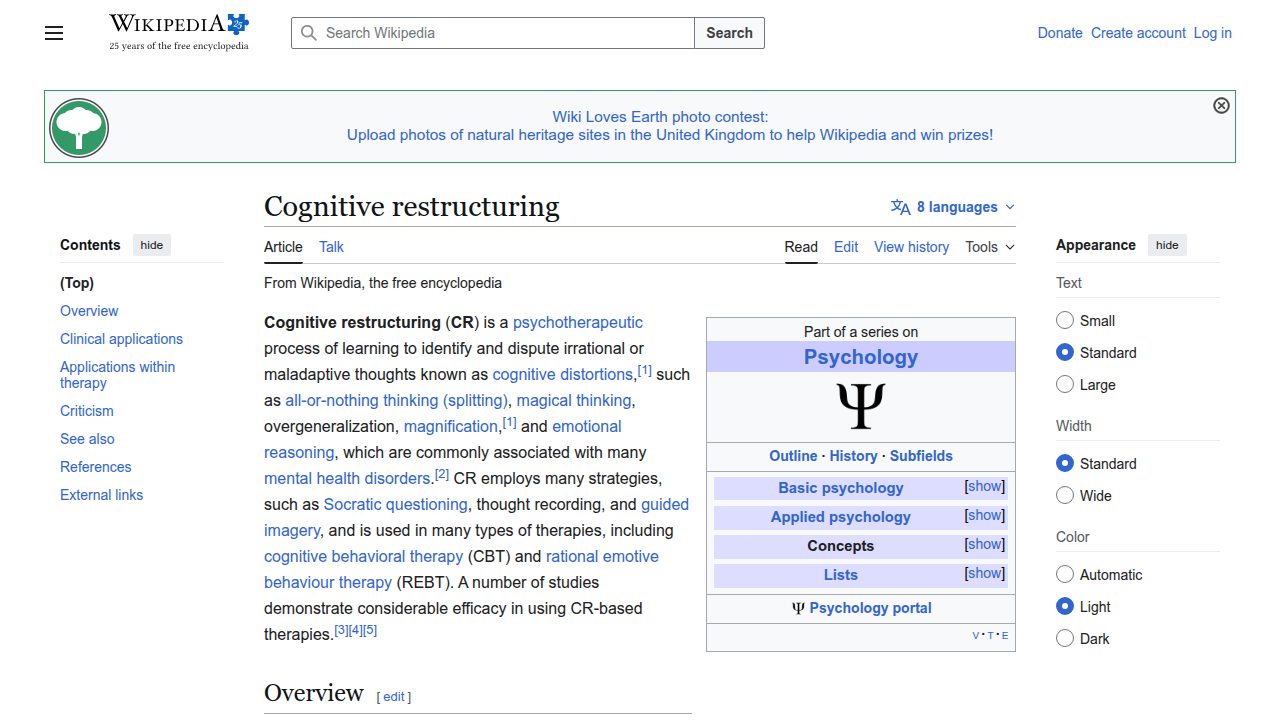Open the Tools dropdown menu

point(990,247)
